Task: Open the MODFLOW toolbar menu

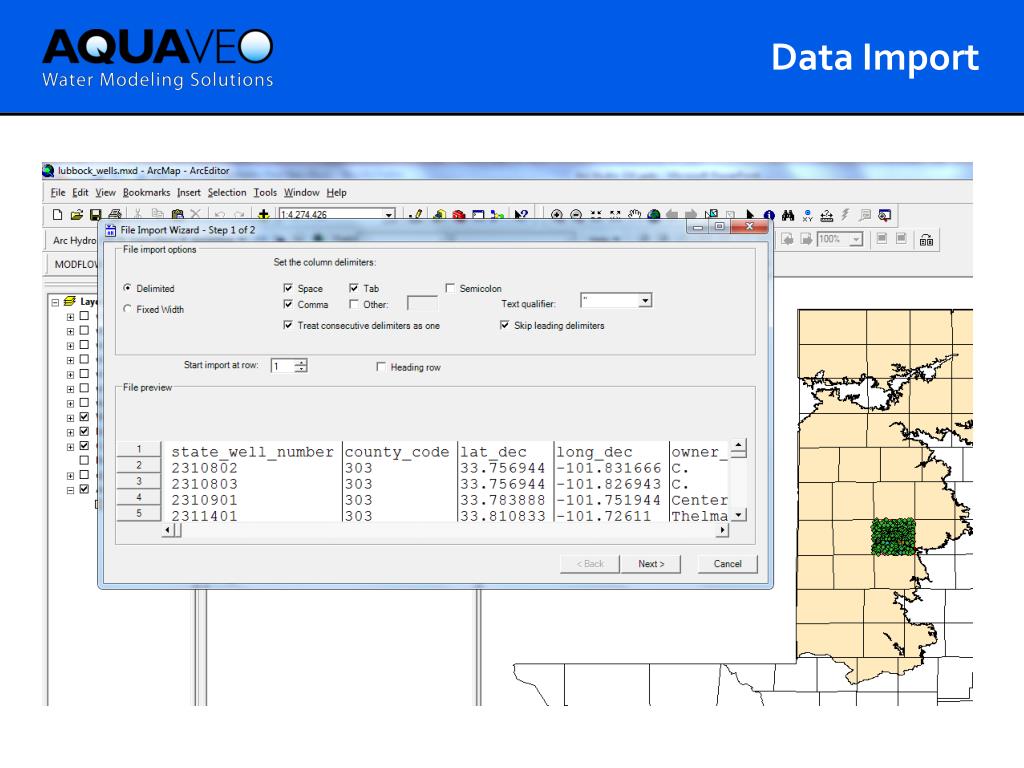Action: 76,264
